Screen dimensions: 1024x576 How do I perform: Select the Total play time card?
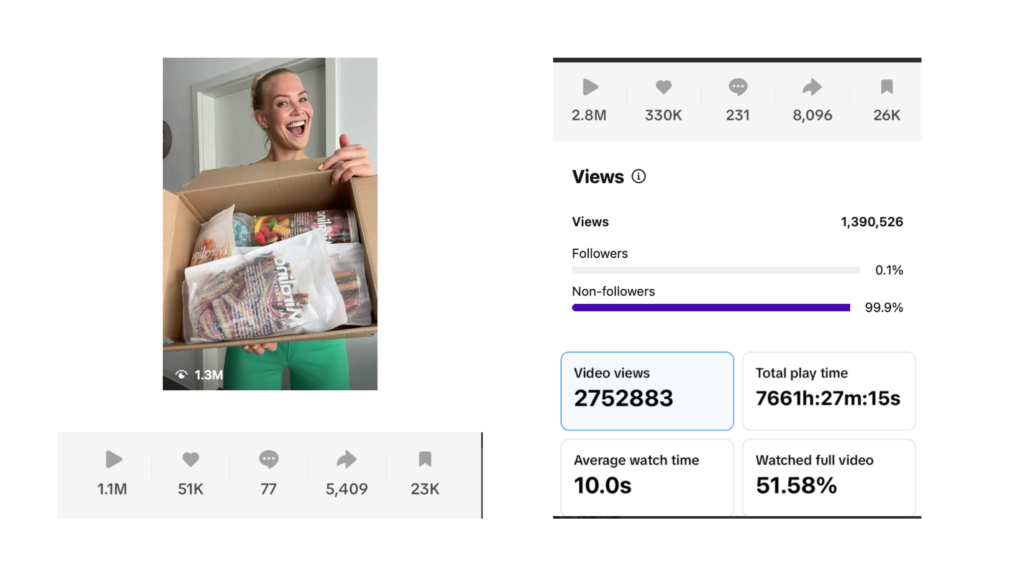coord(828,391)
